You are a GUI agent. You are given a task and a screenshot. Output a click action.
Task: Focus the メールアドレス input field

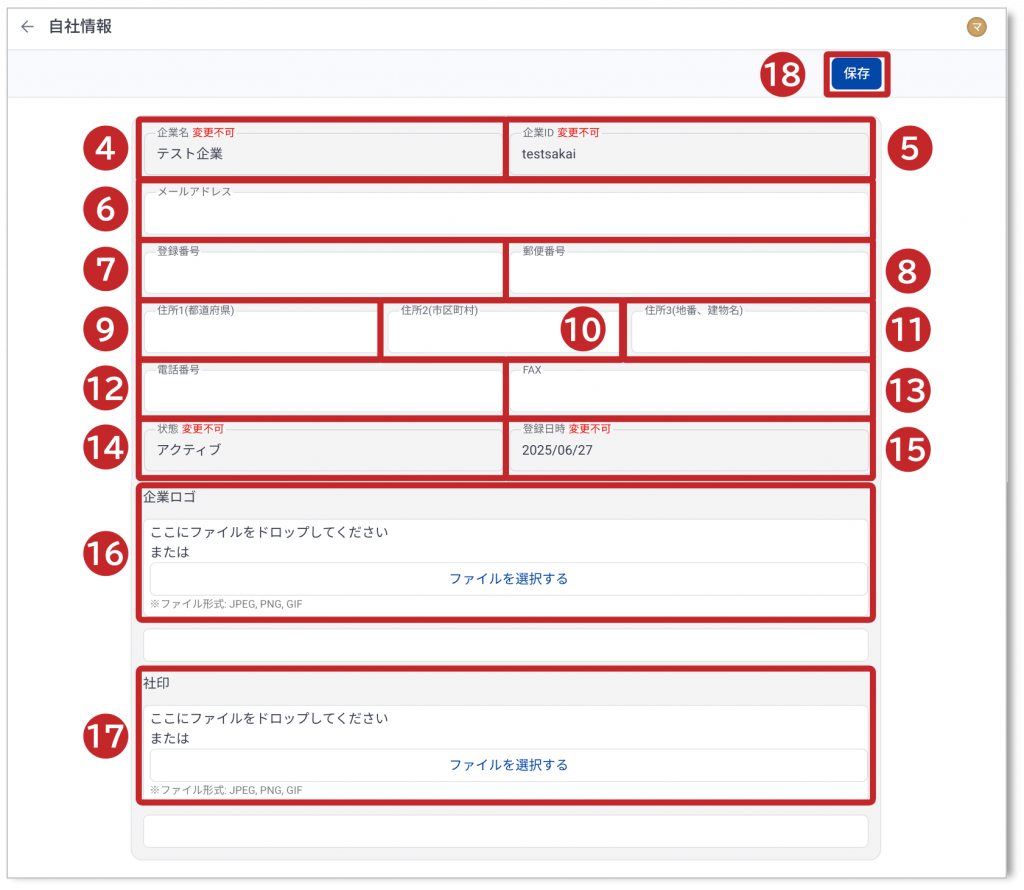click(506, 213)
